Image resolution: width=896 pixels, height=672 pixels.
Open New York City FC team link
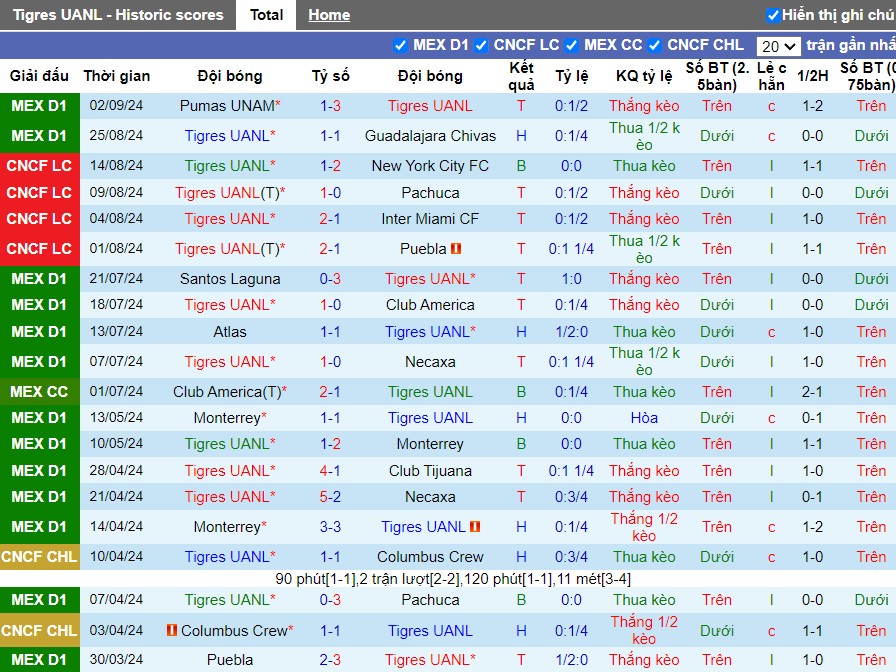[x=430, y=166]
